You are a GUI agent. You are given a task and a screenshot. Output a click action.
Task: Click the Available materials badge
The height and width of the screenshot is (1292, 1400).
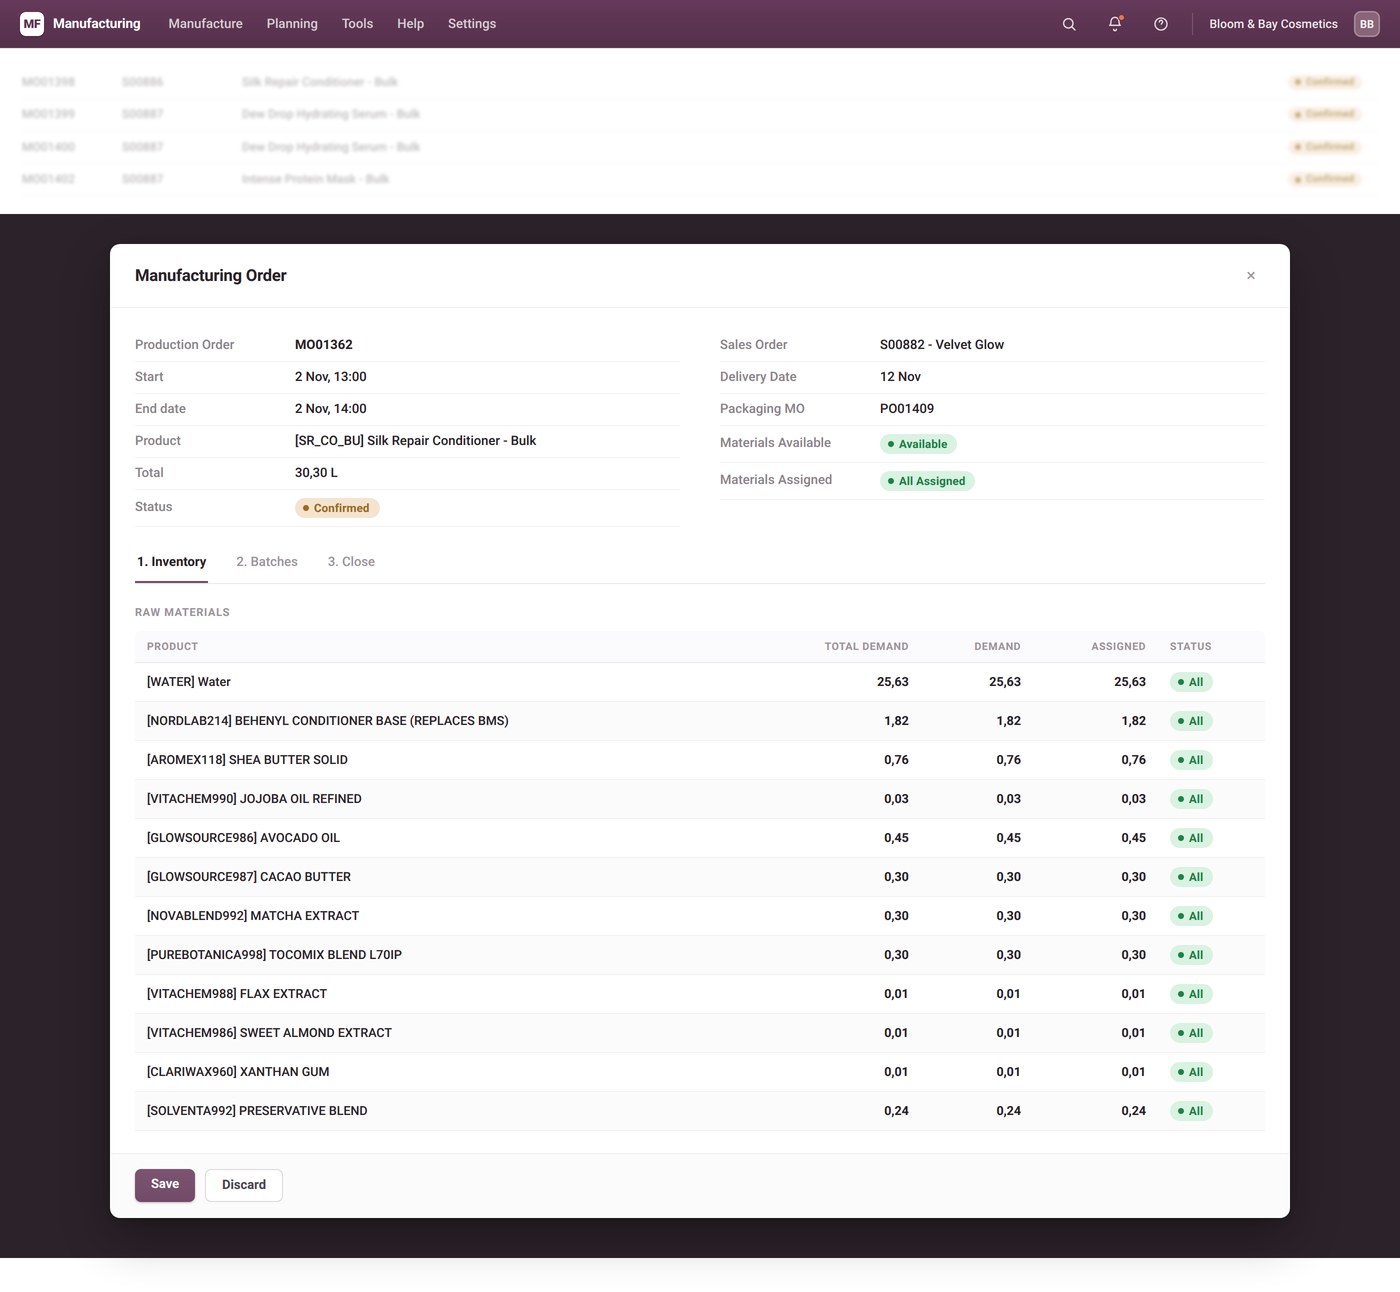point(918,444)
